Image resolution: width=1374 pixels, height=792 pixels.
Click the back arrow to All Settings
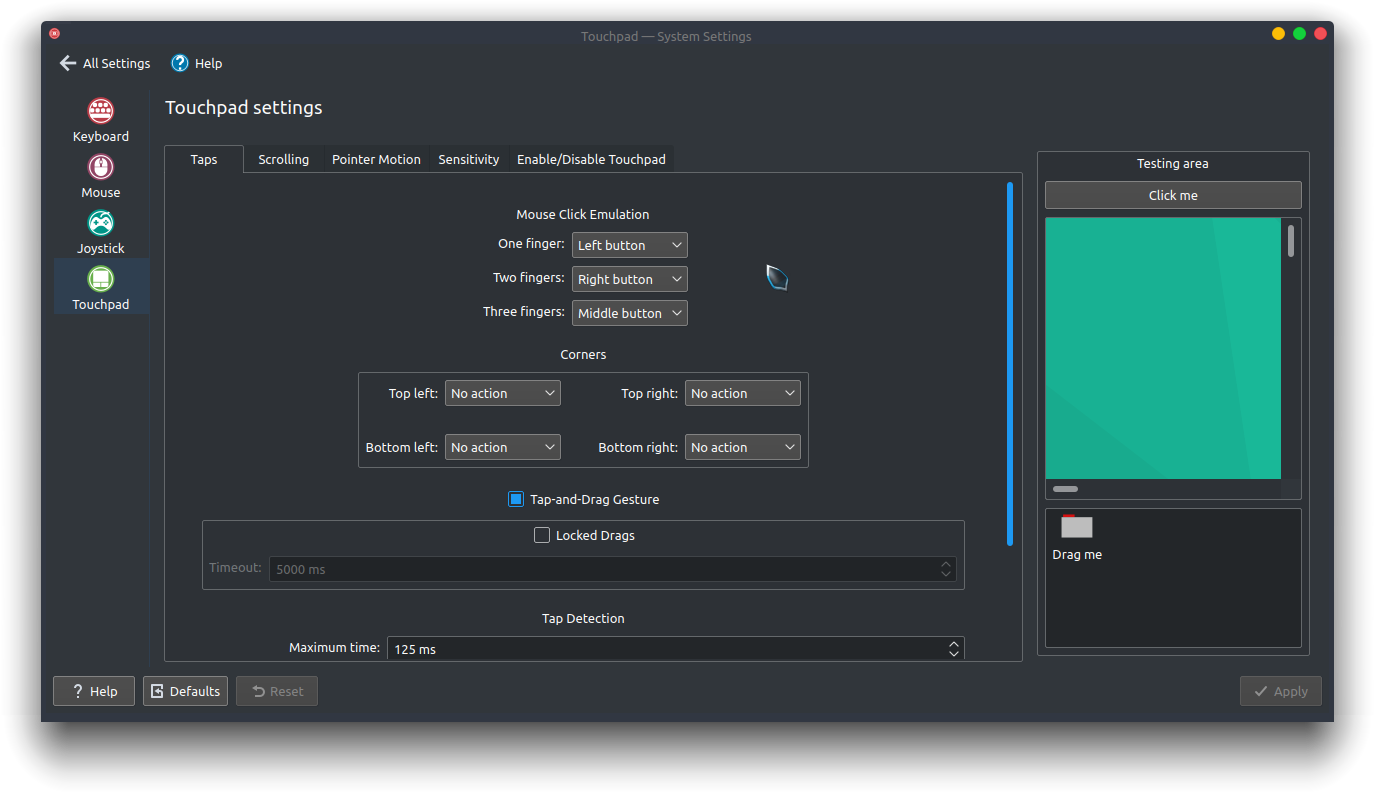click(67, 63)
